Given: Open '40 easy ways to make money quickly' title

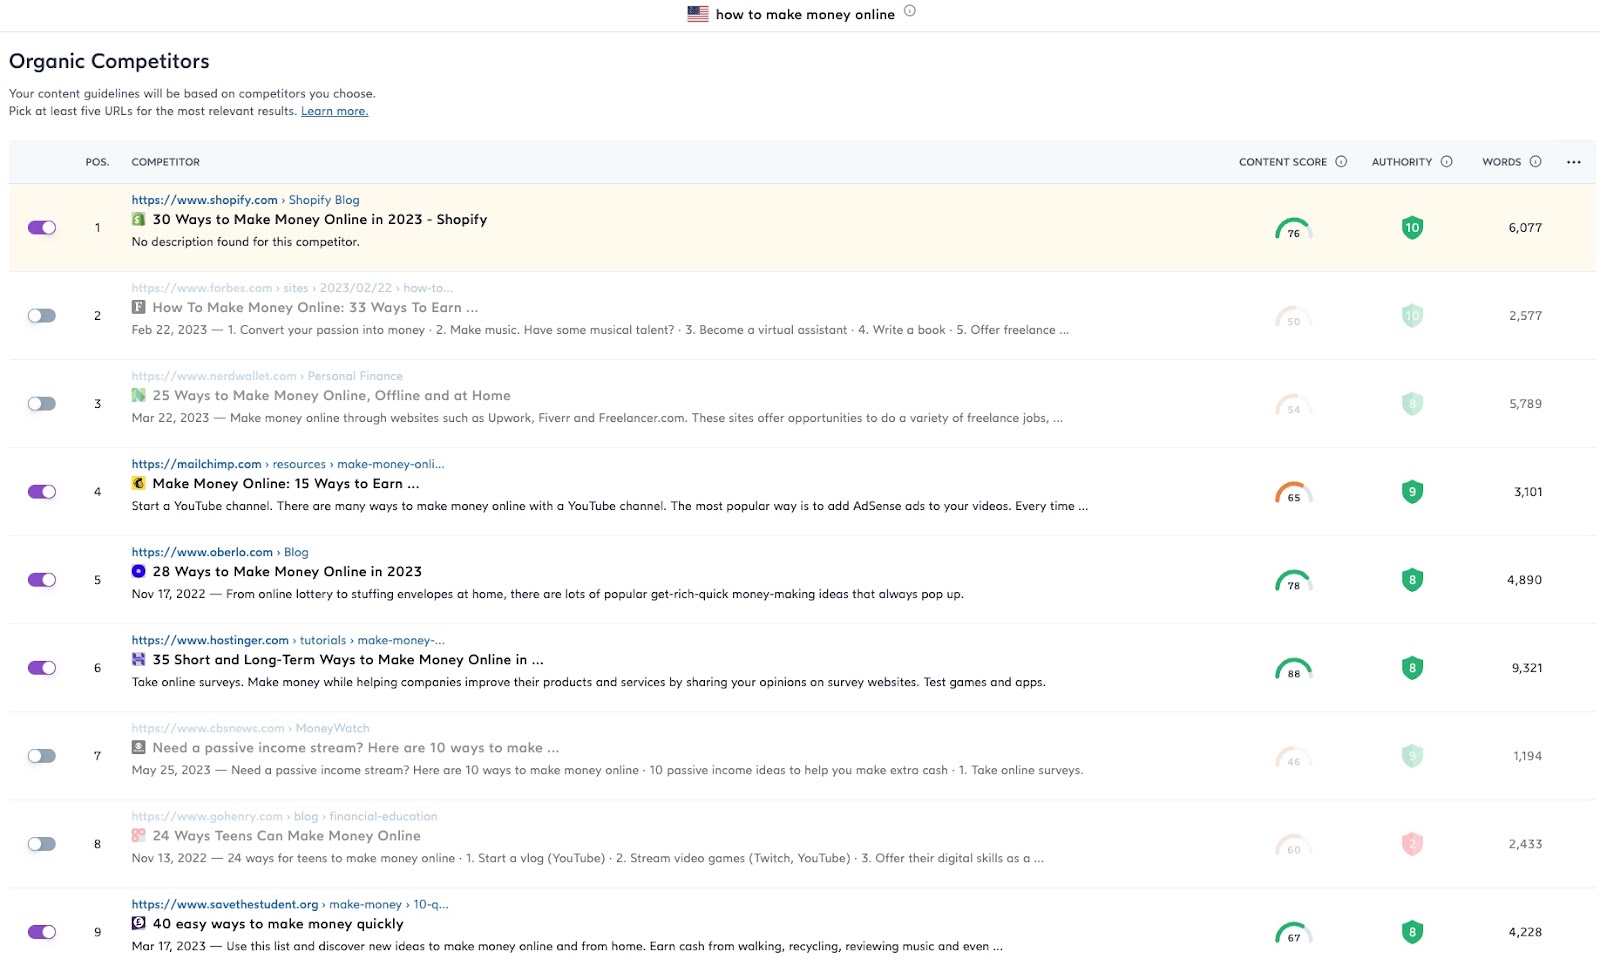Looking at the screenshot, I should [278, 924].
